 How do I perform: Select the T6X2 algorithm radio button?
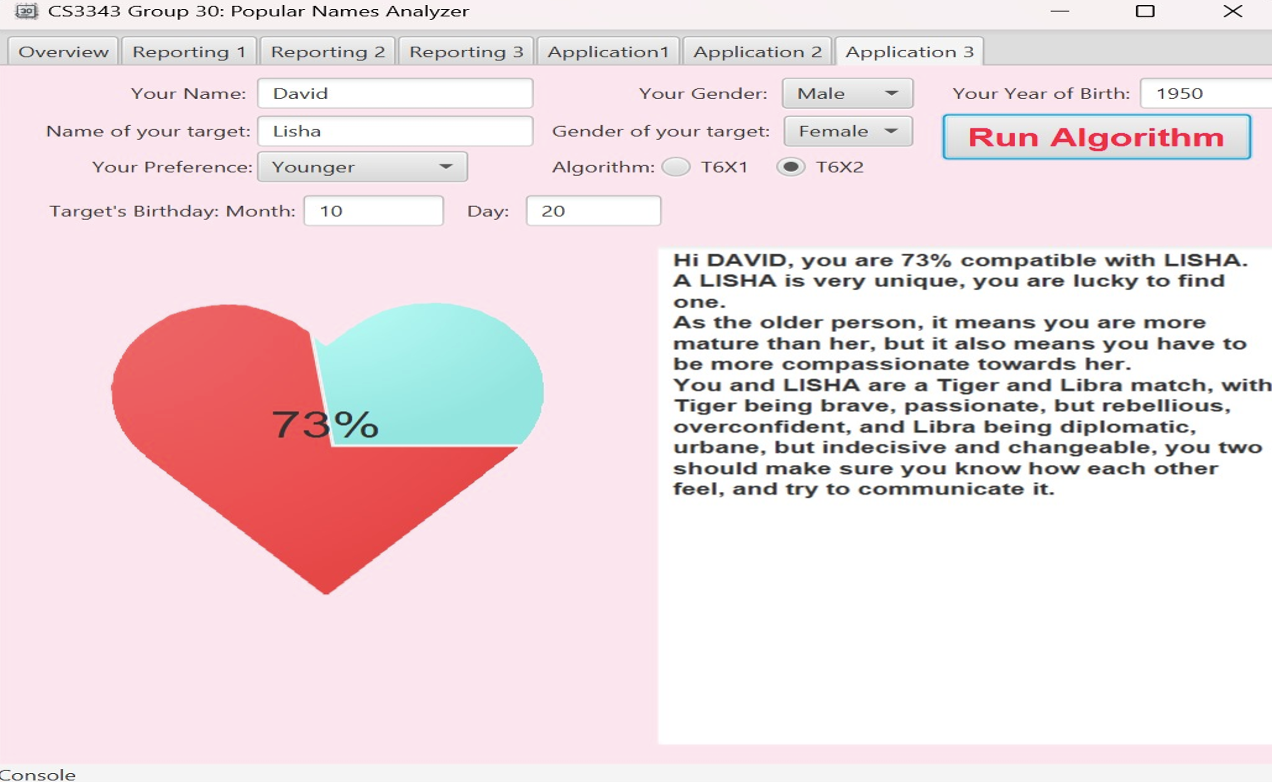pyautogui.click(x=791, y=167)
